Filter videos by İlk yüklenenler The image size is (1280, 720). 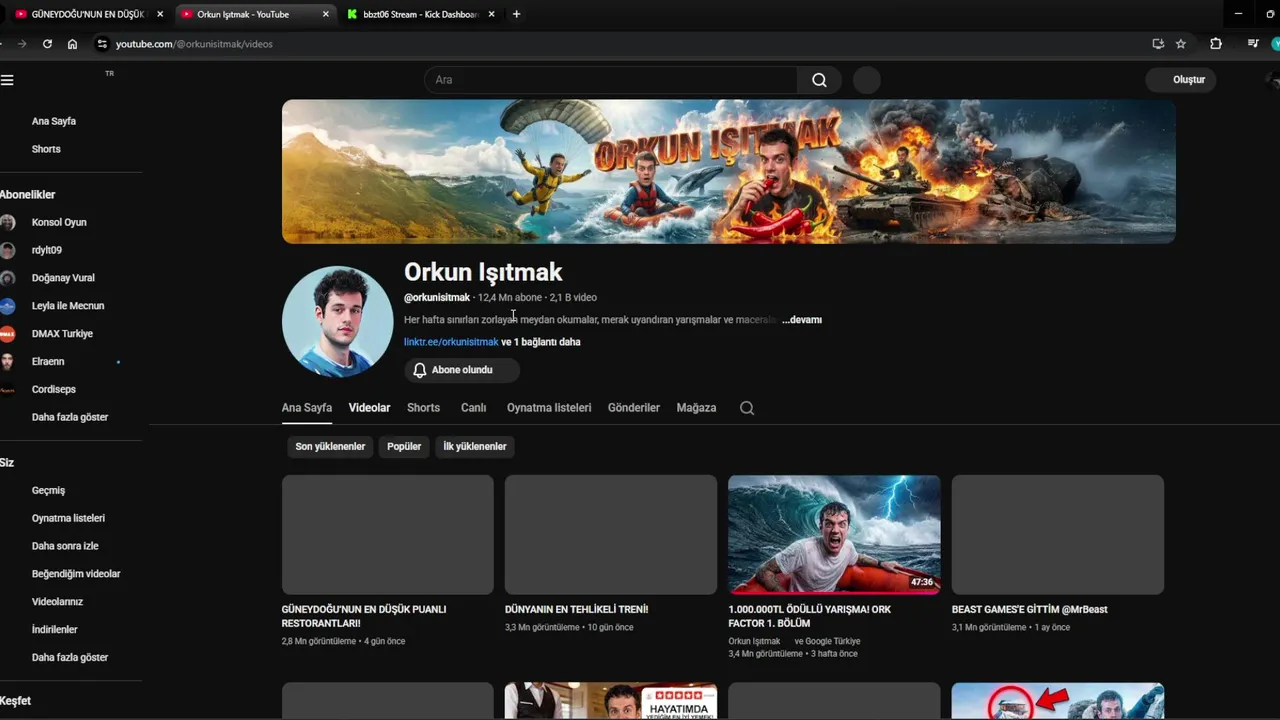pos(475,446)
